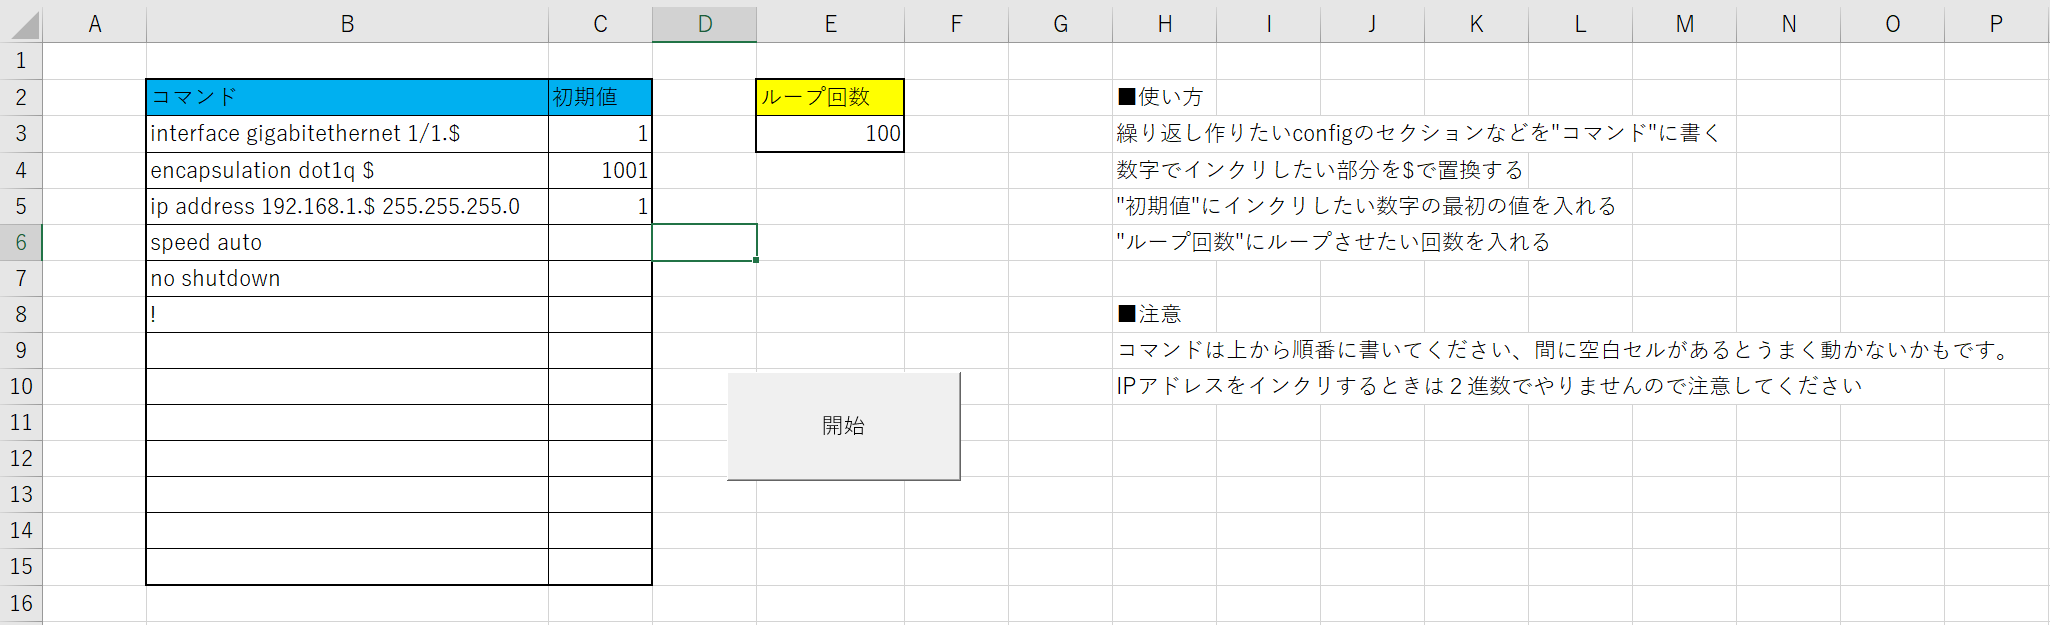Select cell with encapsulation dot1q $
2050x625 pixels.
pos(347,170)
